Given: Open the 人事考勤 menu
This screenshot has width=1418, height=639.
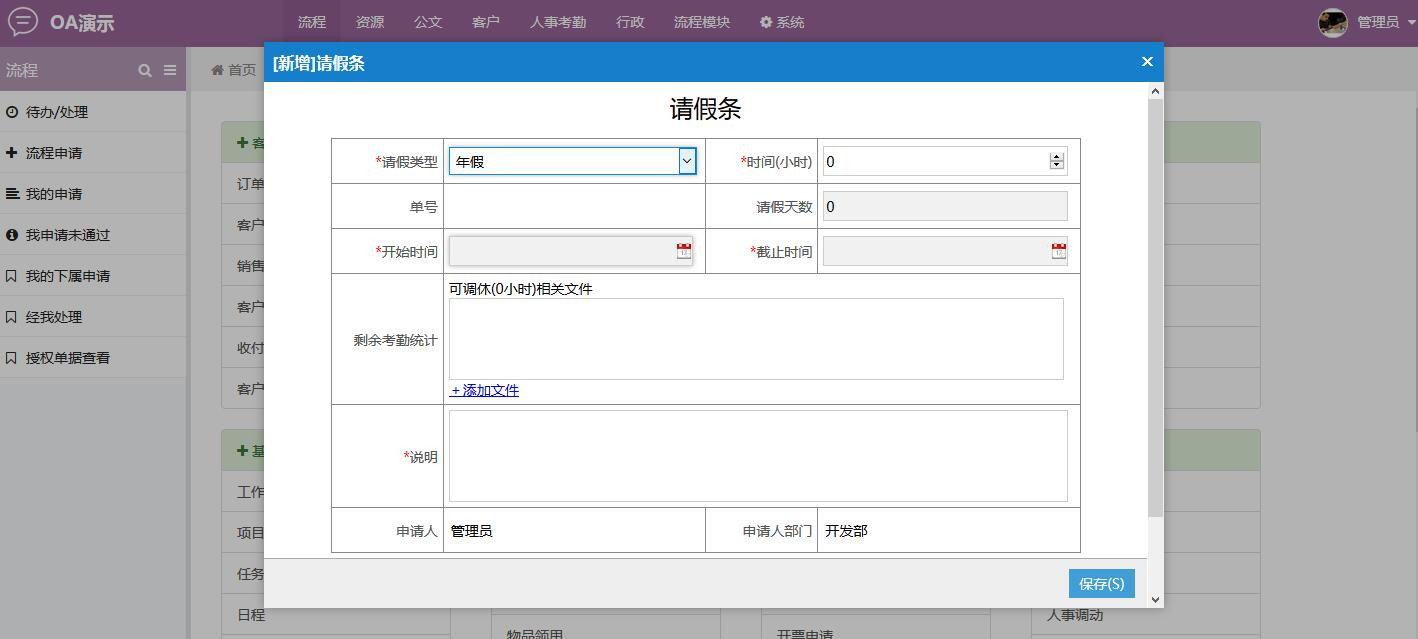Looking at the screenshot, I should pos(558,22).
